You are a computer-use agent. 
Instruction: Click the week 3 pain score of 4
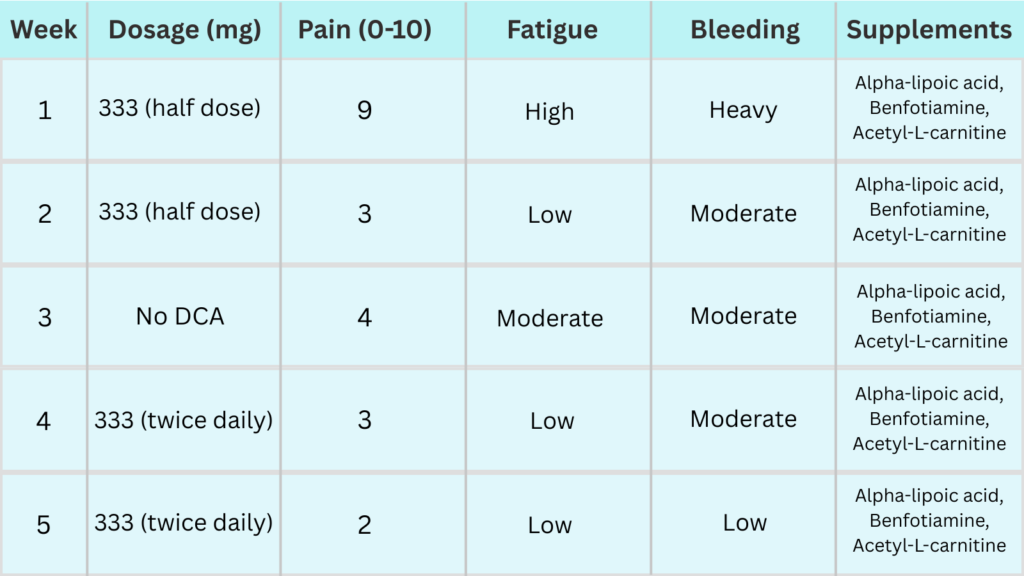365,318
